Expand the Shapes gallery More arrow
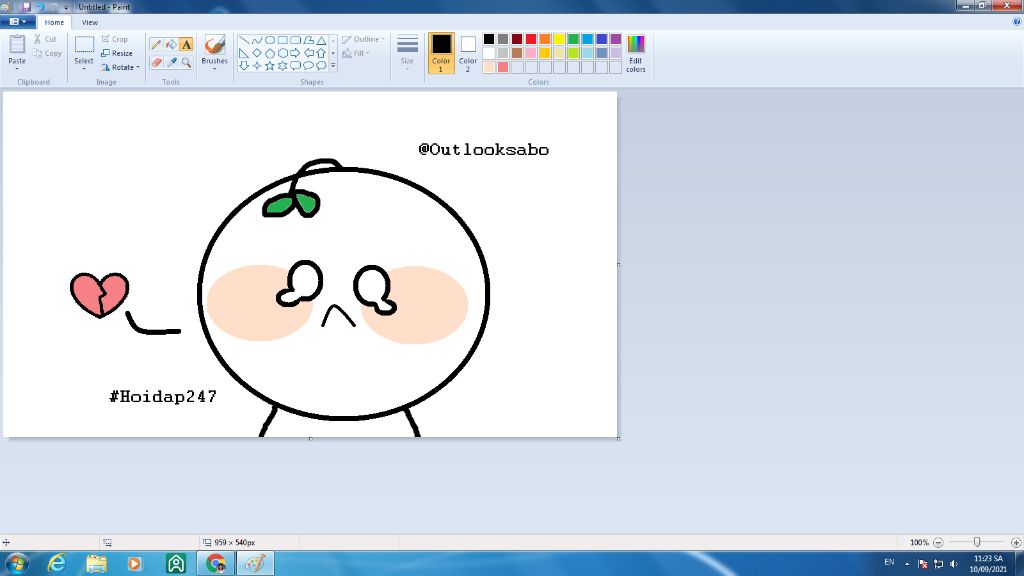The height and width of the screenshot is (576, 1024). [333, 65]
